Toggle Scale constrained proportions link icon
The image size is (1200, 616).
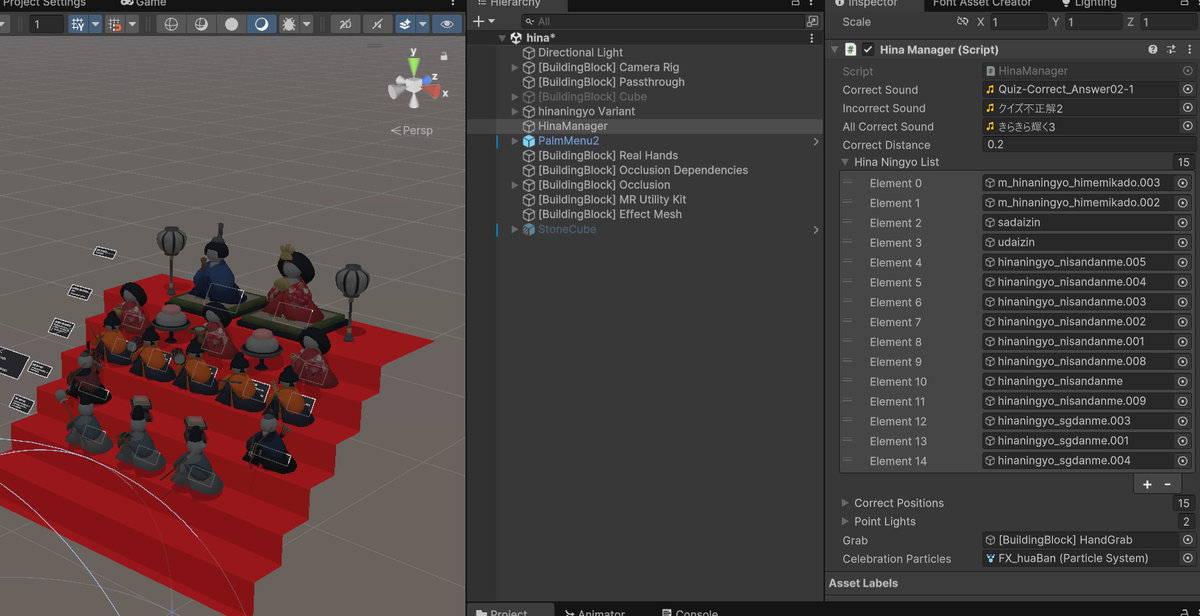(x=962, y=21)
